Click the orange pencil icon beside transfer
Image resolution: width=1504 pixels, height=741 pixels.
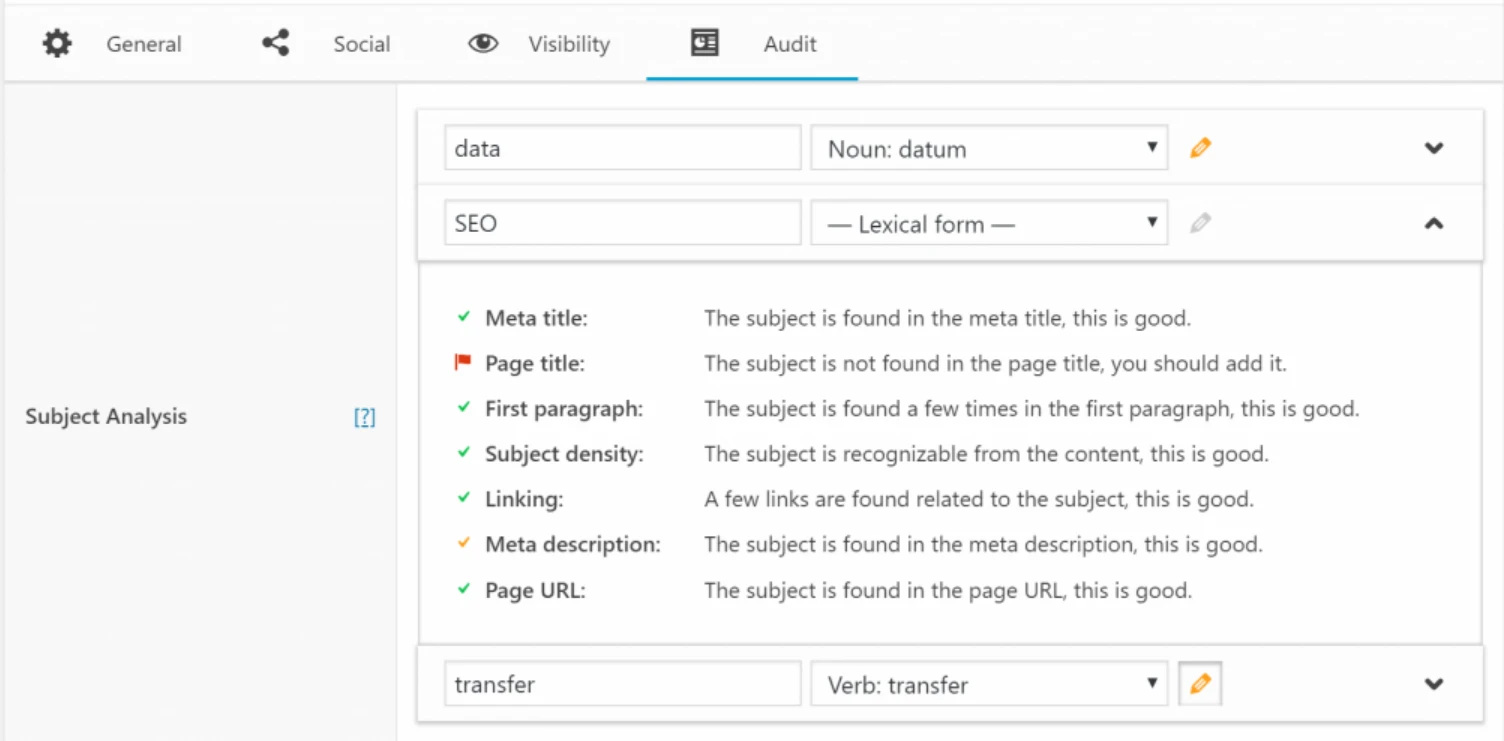[x=1200, y=685]
